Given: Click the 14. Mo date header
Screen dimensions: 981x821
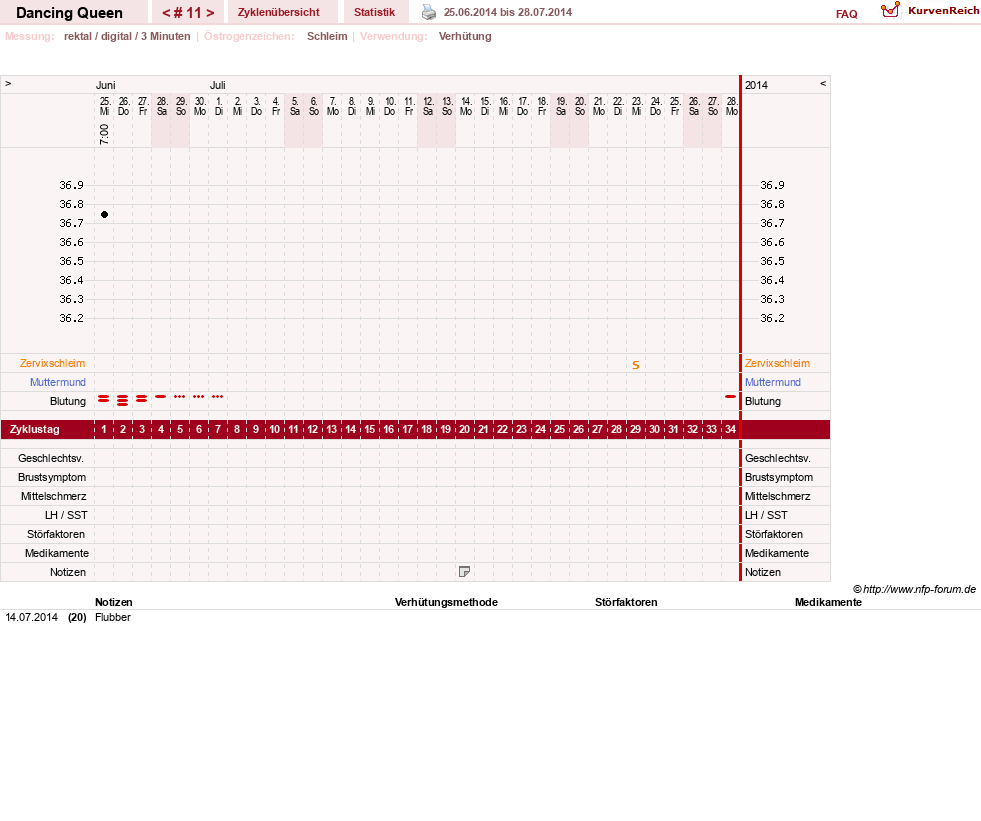Looking at the screenshot, I should tap(466, 106).
